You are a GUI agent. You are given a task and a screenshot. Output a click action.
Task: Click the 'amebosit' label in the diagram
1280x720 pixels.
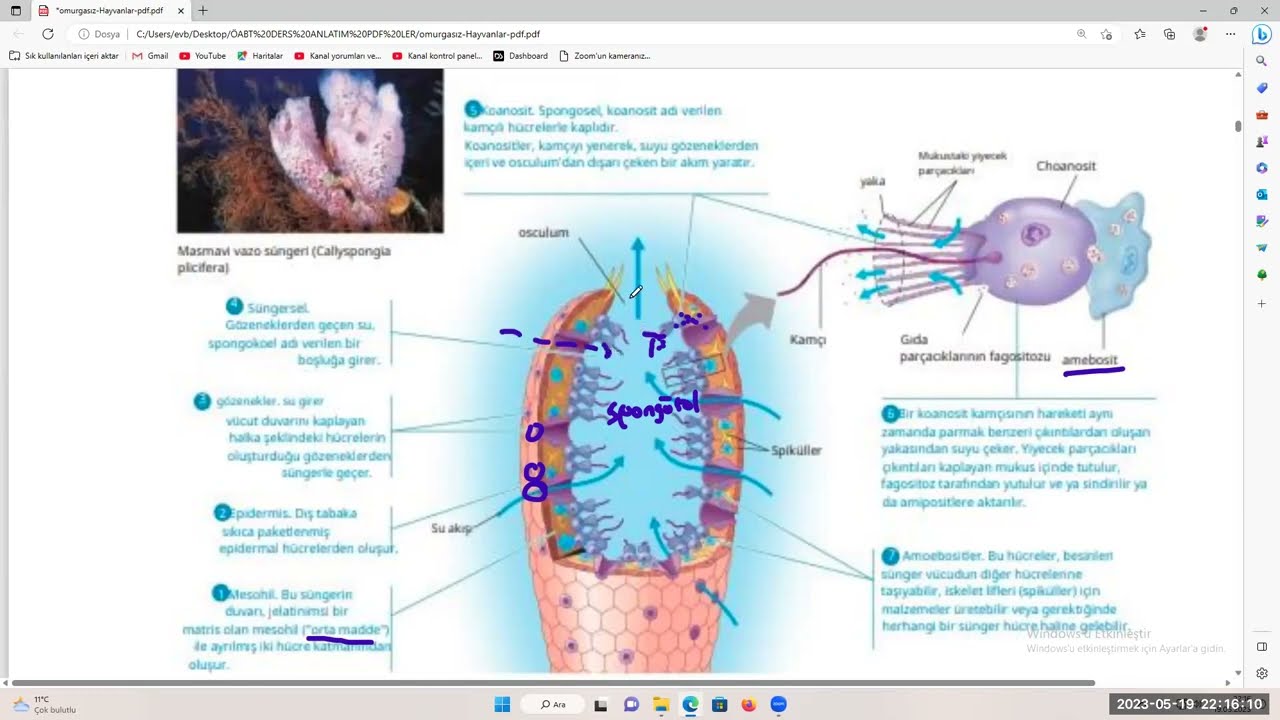[x=1090, y=360]
